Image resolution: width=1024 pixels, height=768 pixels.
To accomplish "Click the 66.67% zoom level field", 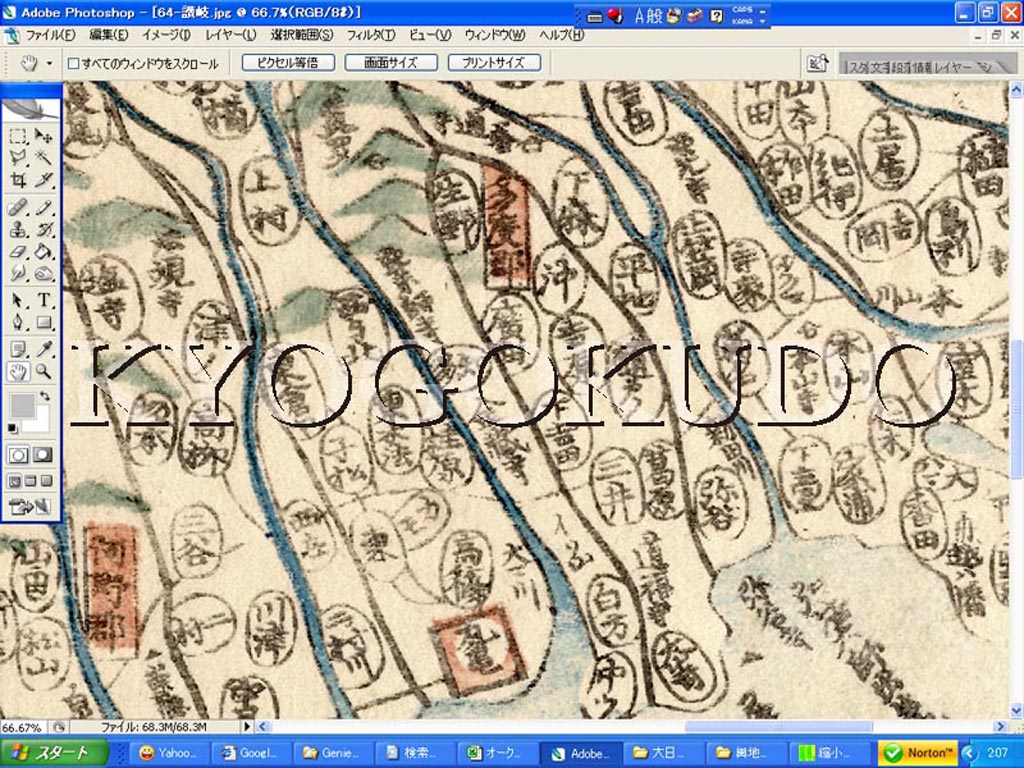I will [x=24, y=727].
